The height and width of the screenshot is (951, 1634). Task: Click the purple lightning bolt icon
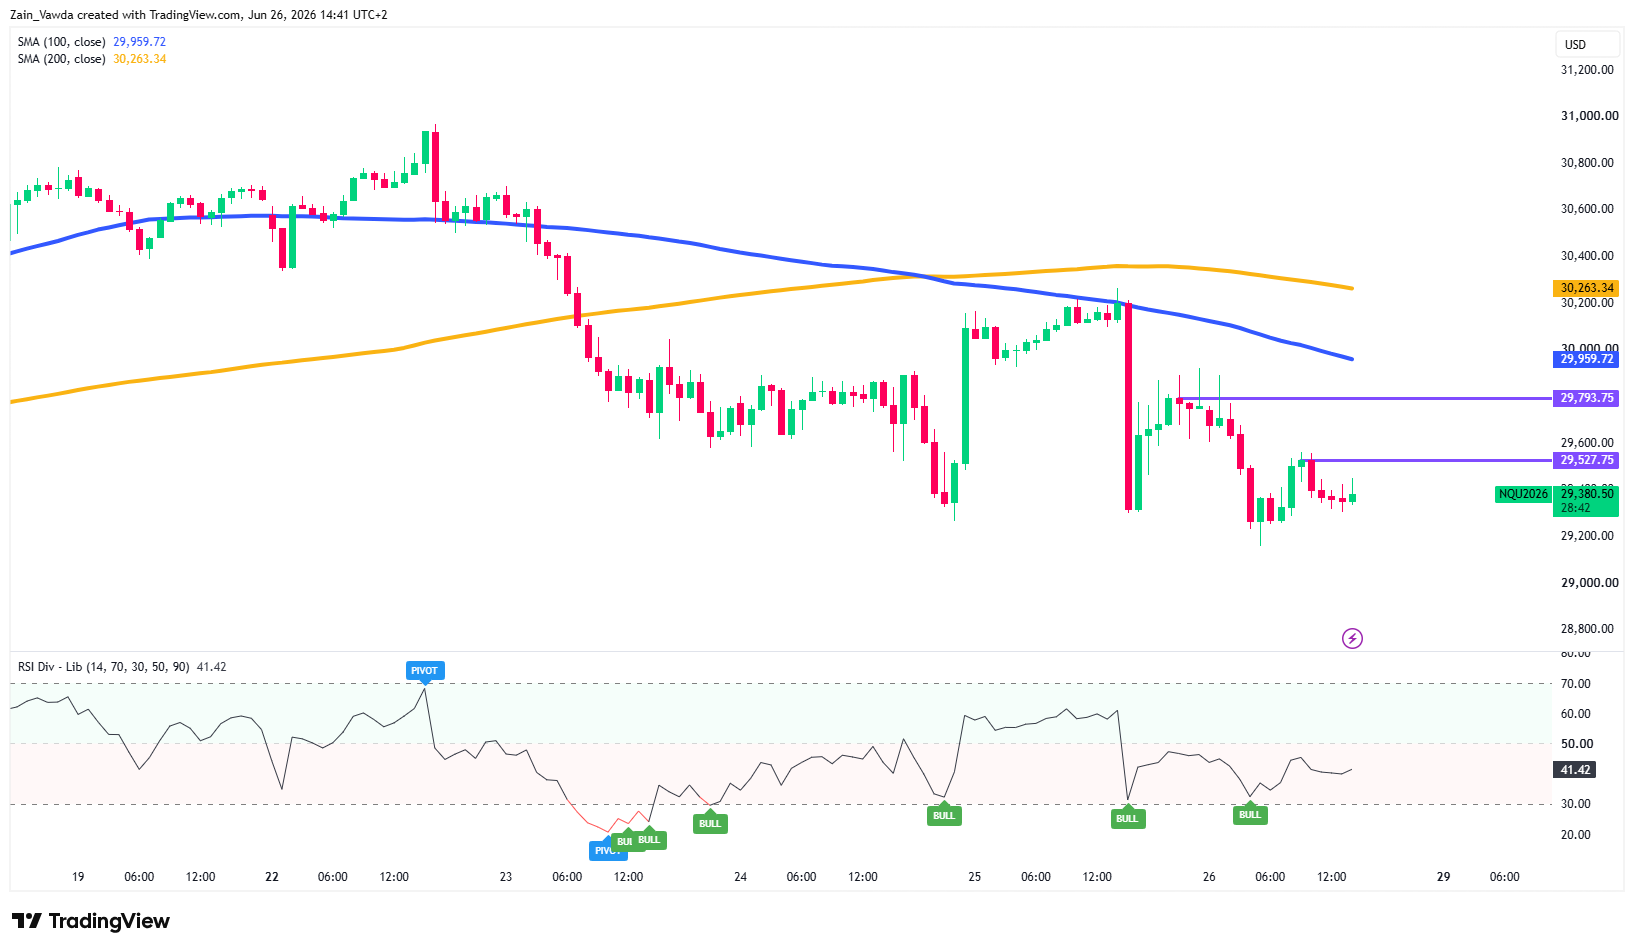(1352, 638)
